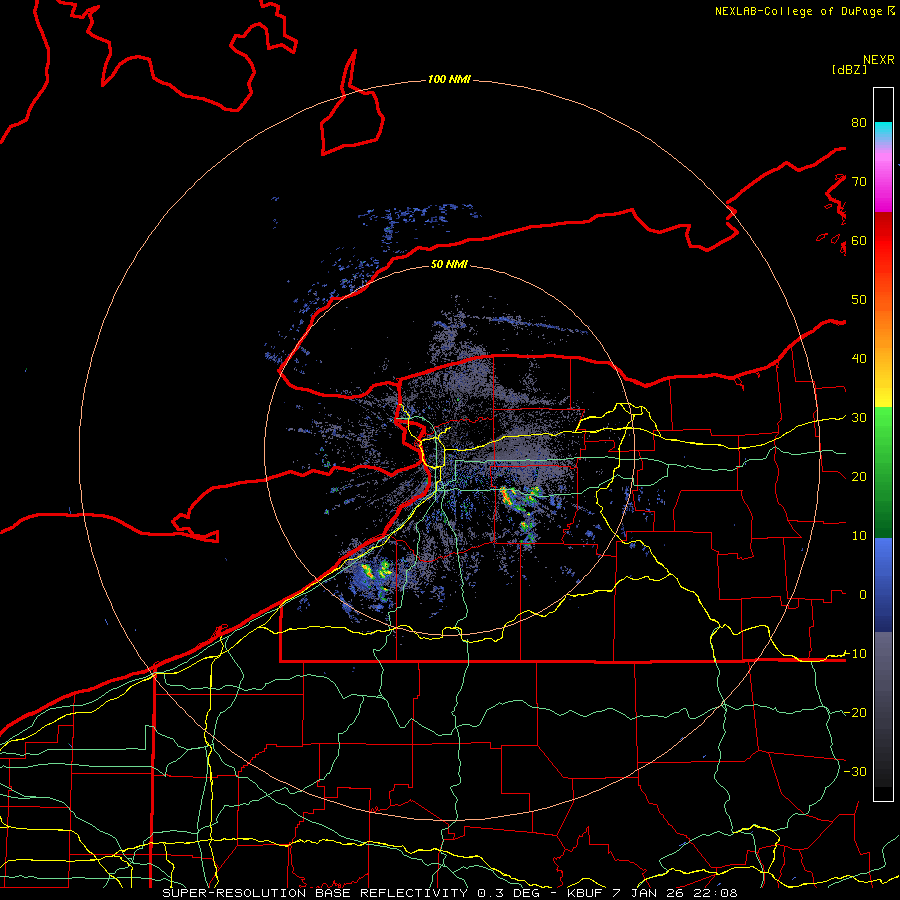This screenshot has width=900, height=900.
Task: Click the green segment of color bar
Action: point(883,472)
